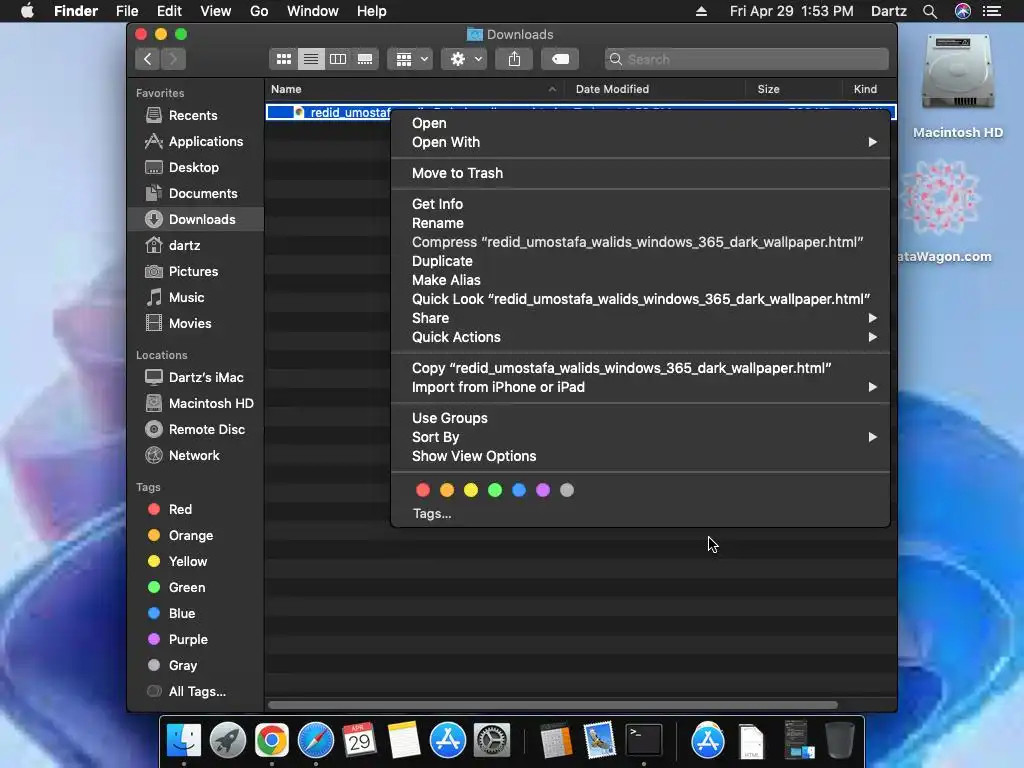Choose Quick Look for the html file
This screenshot has height=768, width=1024.
point(640,299)
